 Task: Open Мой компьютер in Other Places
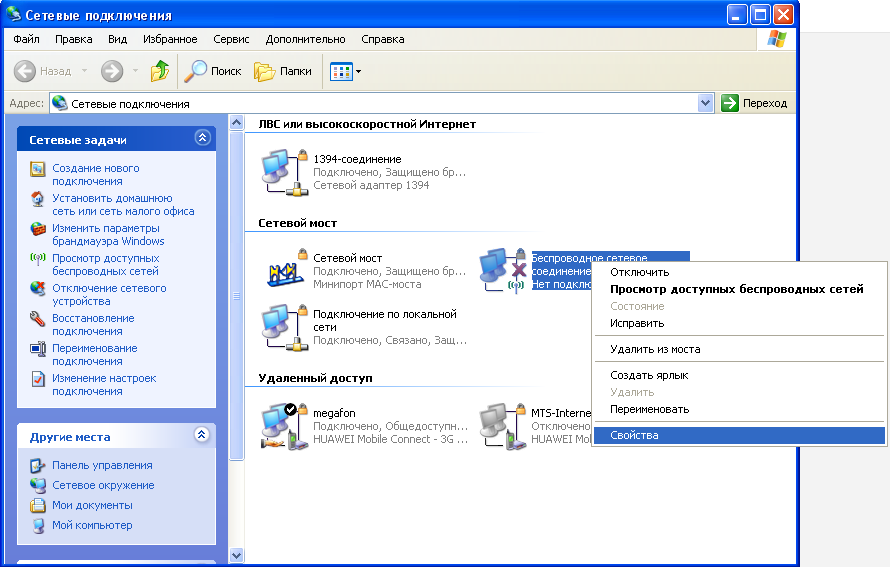tap(92, 525)
